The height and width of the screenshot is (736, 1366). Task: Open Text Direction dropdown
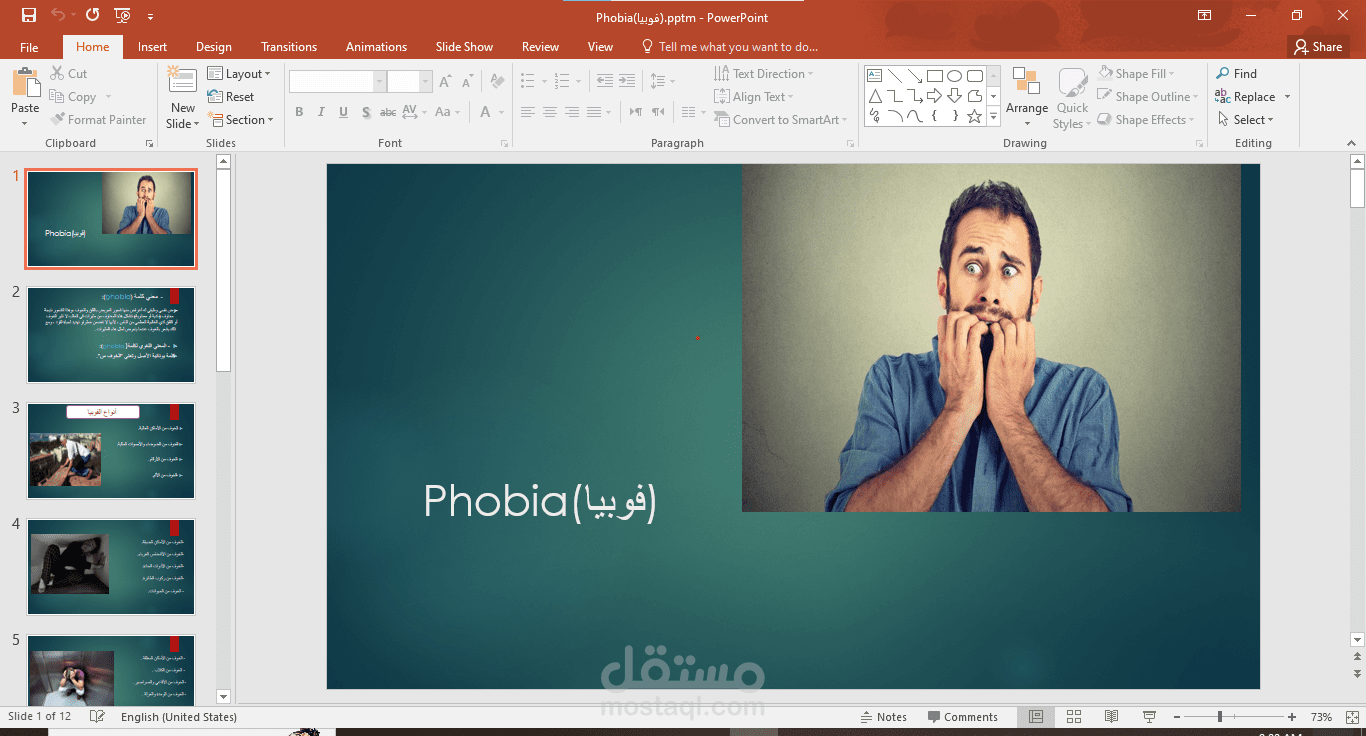(x=764, y=74)
